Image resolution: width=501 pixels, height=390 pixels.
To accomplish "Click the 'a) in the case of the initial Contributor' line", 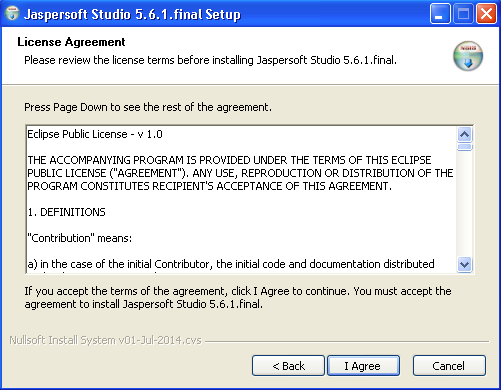I will coord(231,264).
